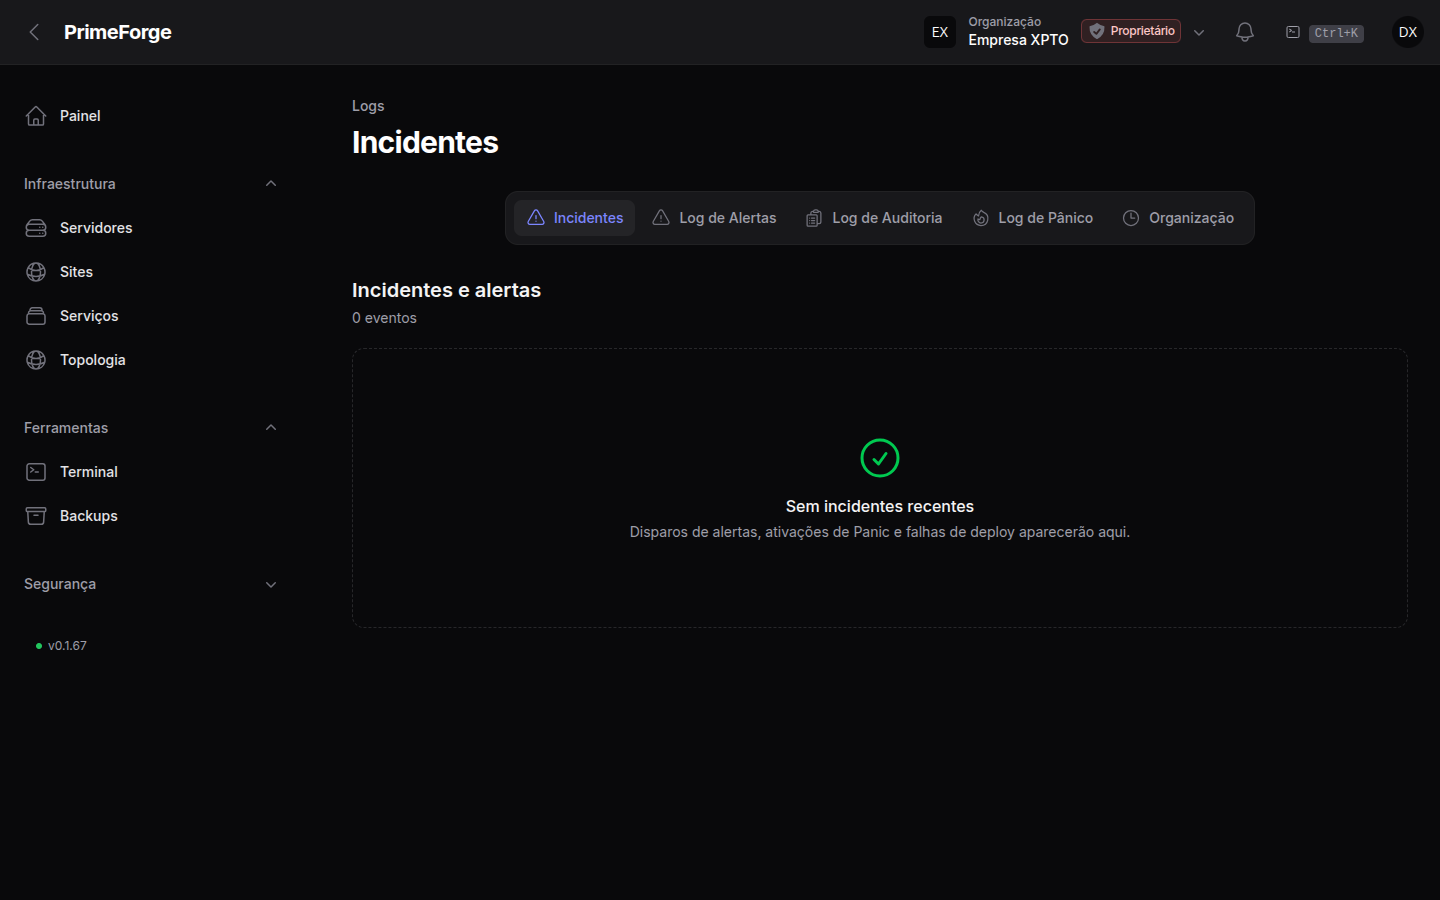
Task: Click the Incidentes page title
Action: click(x=425, y=142)
